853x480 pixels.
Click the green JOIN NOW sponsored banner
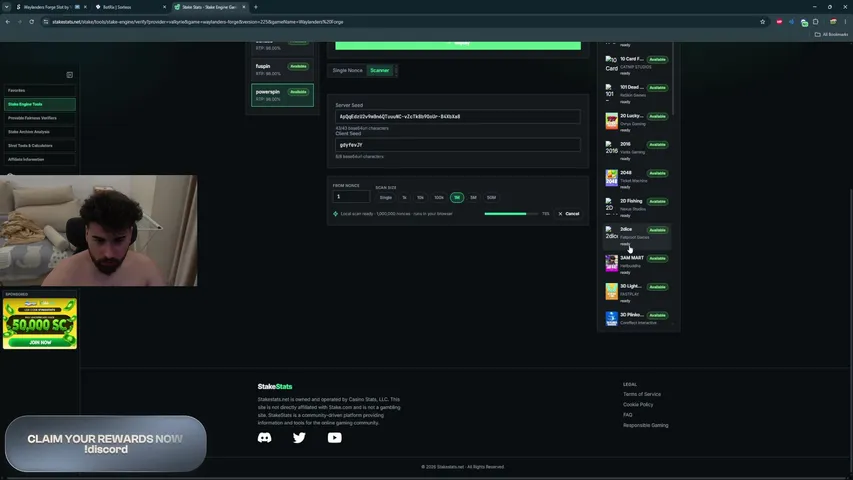click(x=40, y=323)
